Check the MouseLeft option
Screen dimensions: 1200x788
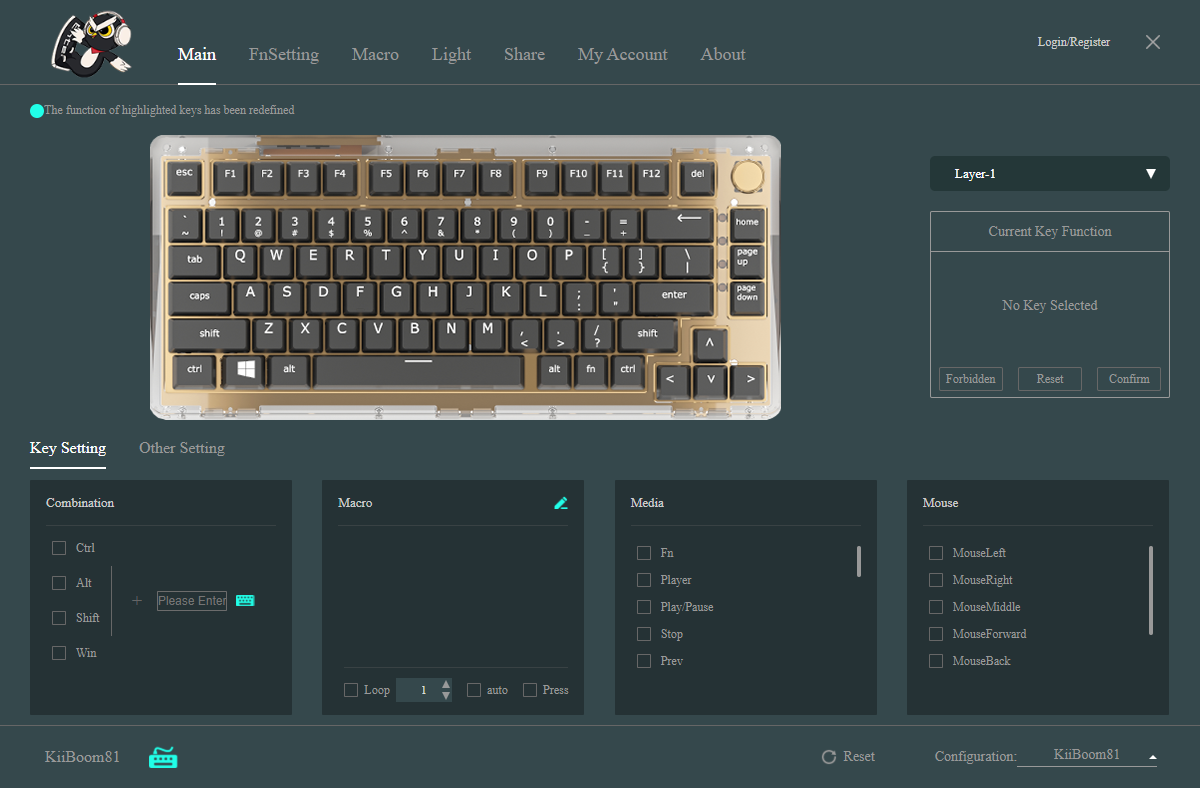936,553
